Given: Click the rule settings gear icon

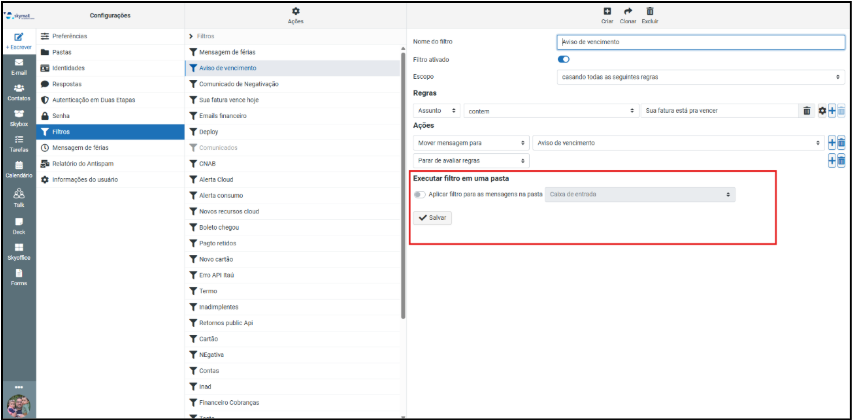Looking at the screenshot, I should (x=822, y=110).
